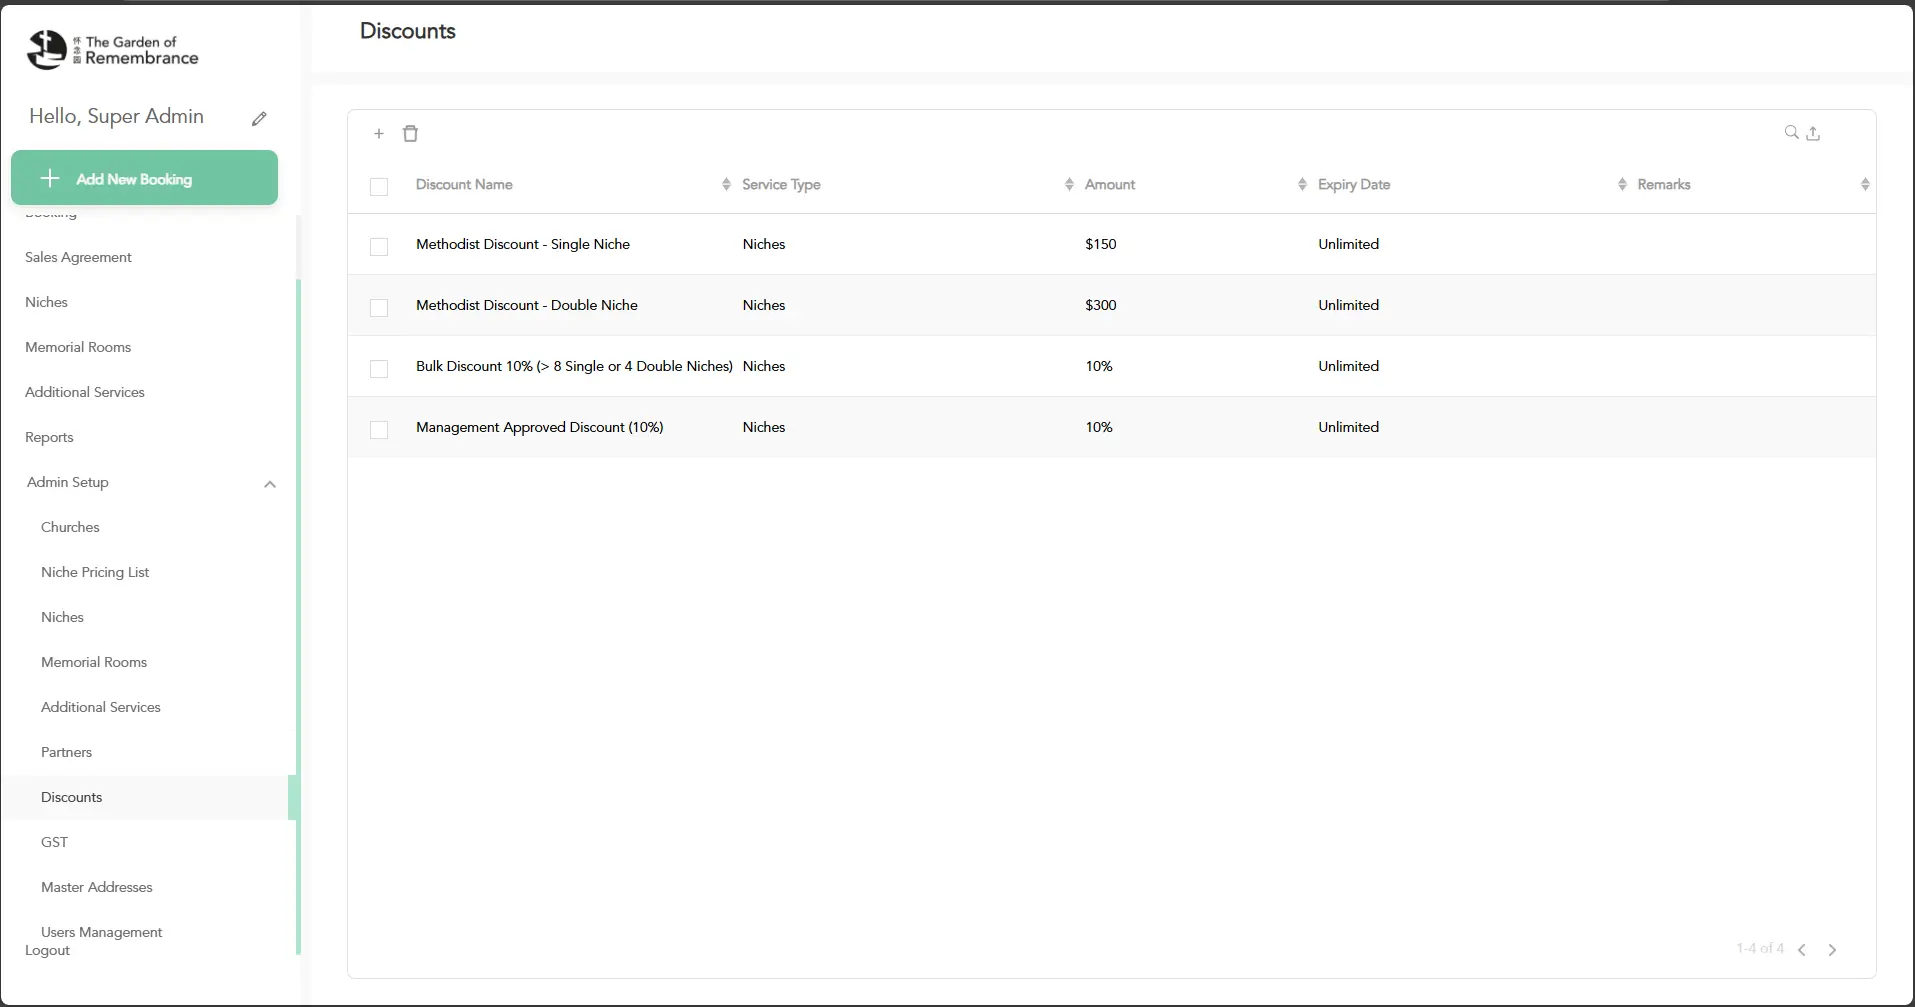
Task: Click pencil icon to edit profile
Action: pos(259,119)
